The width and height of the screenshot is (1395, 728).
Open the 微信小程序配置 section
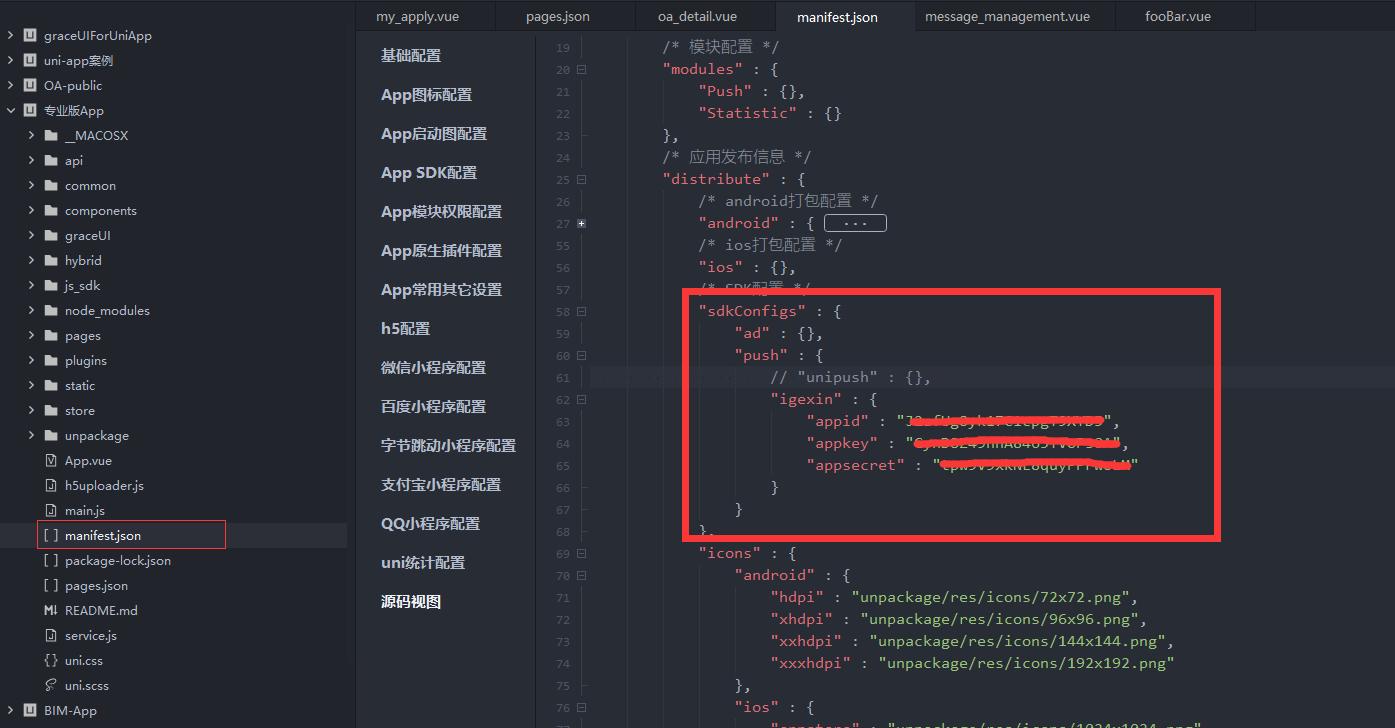click(433, 368)
